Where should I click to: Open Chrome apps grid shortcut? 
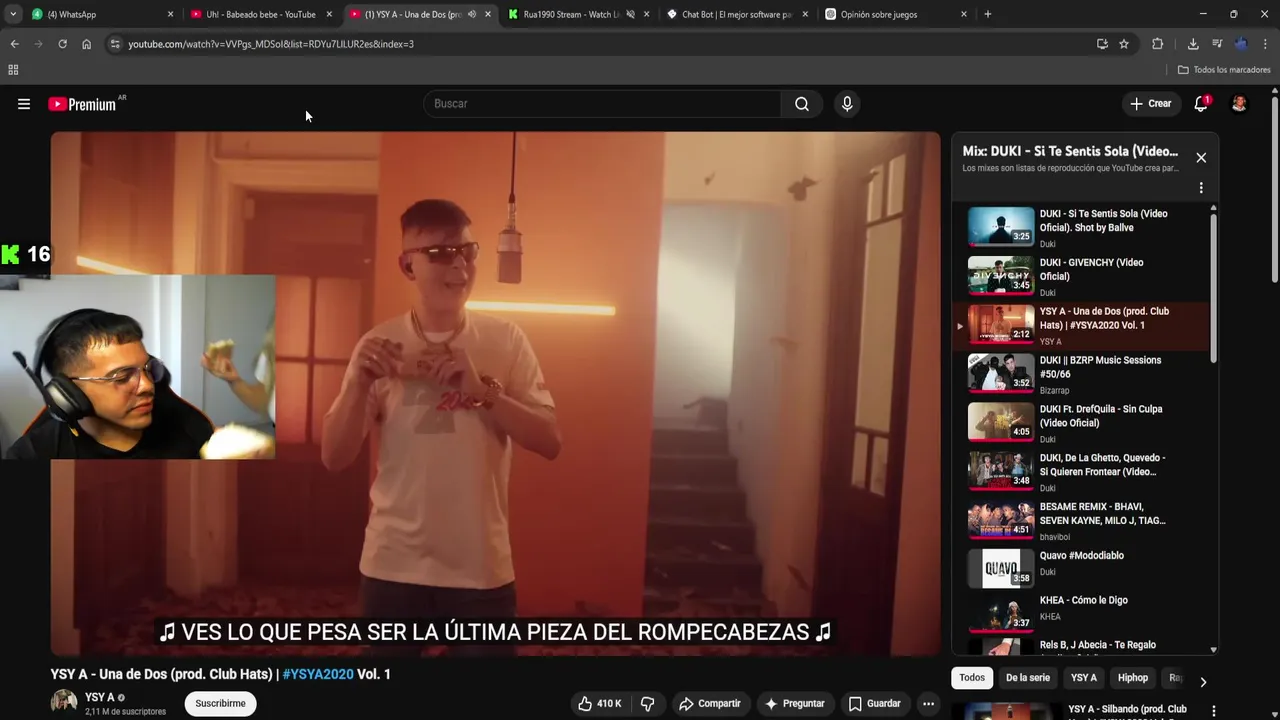pos(13,70)
